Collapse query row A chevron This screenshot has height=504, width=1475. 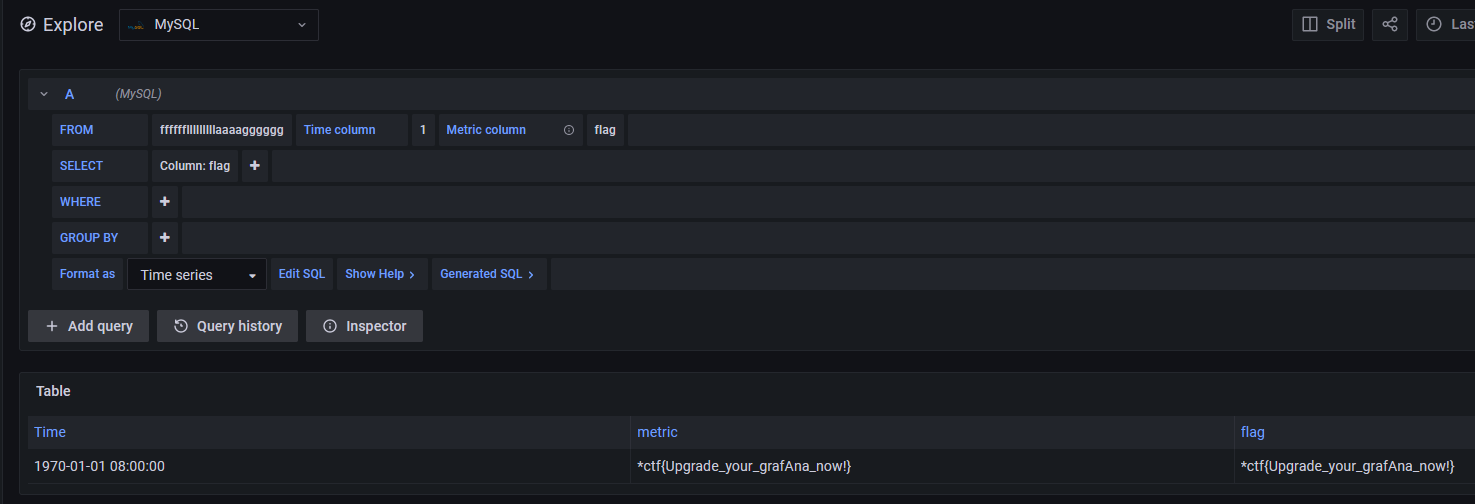click(x=44, y=94)
